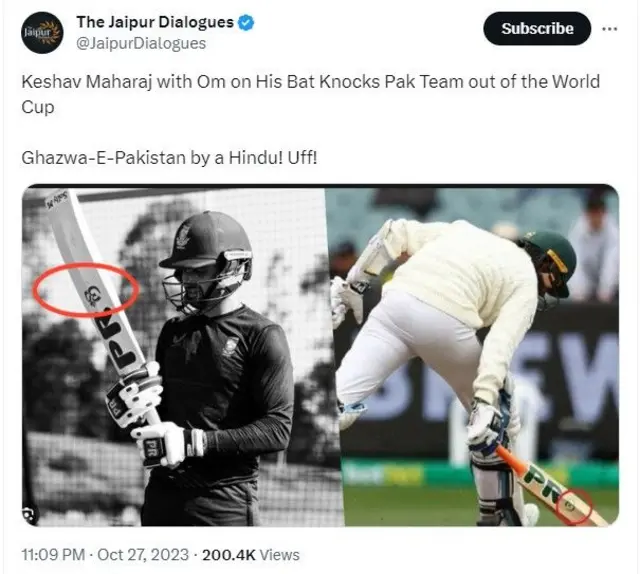Click the tweet text about Keshav Maharaj
Image resolution: width=640 pixels, height=574 pixels.
[x=310, y=94]
